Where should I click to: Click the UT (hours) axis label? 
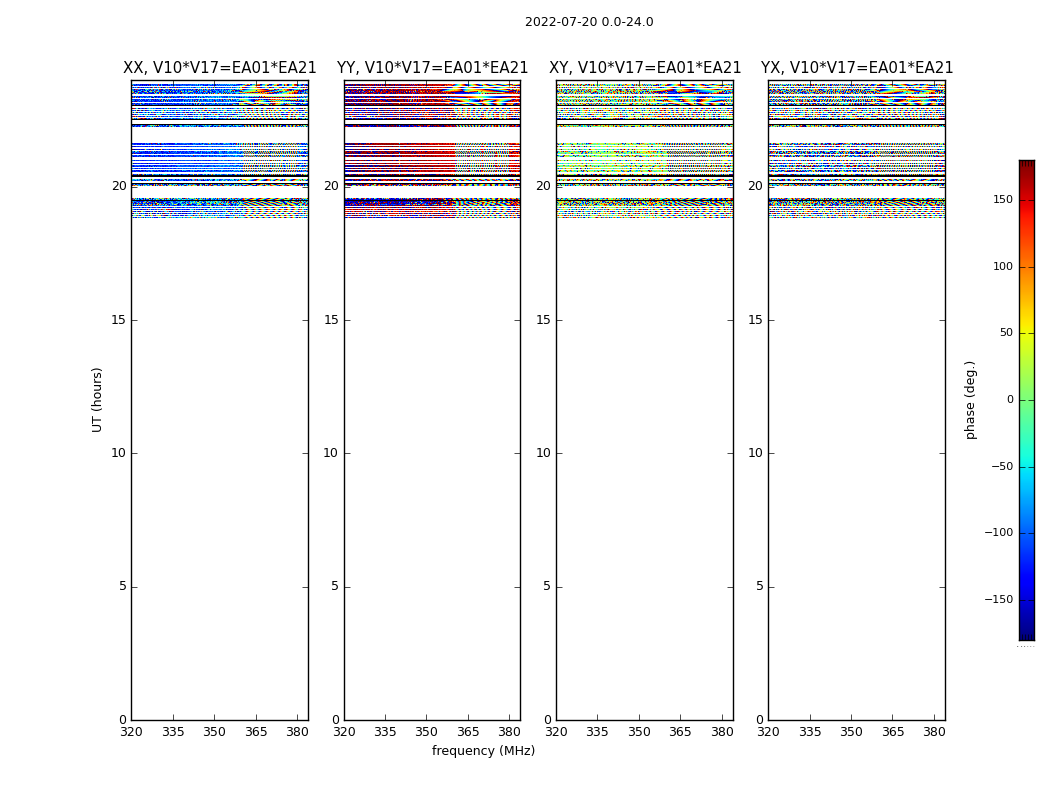[97, 399]
